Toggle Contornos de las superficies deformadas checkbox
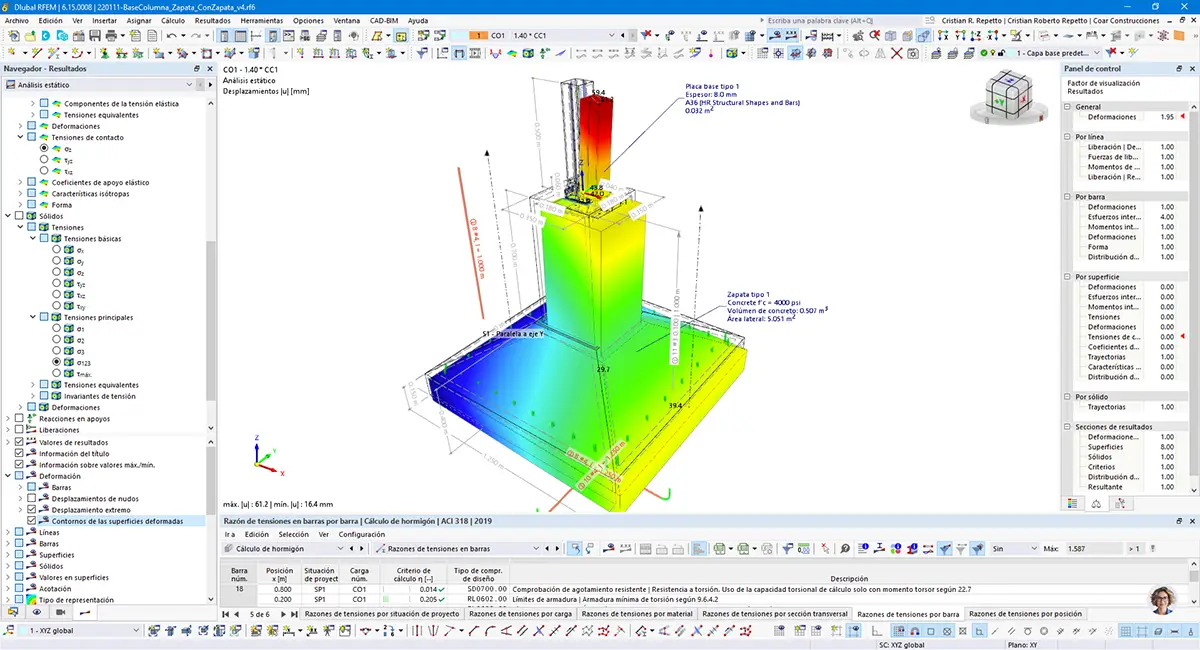This screenshot has width=1200, height=650. 31,521
